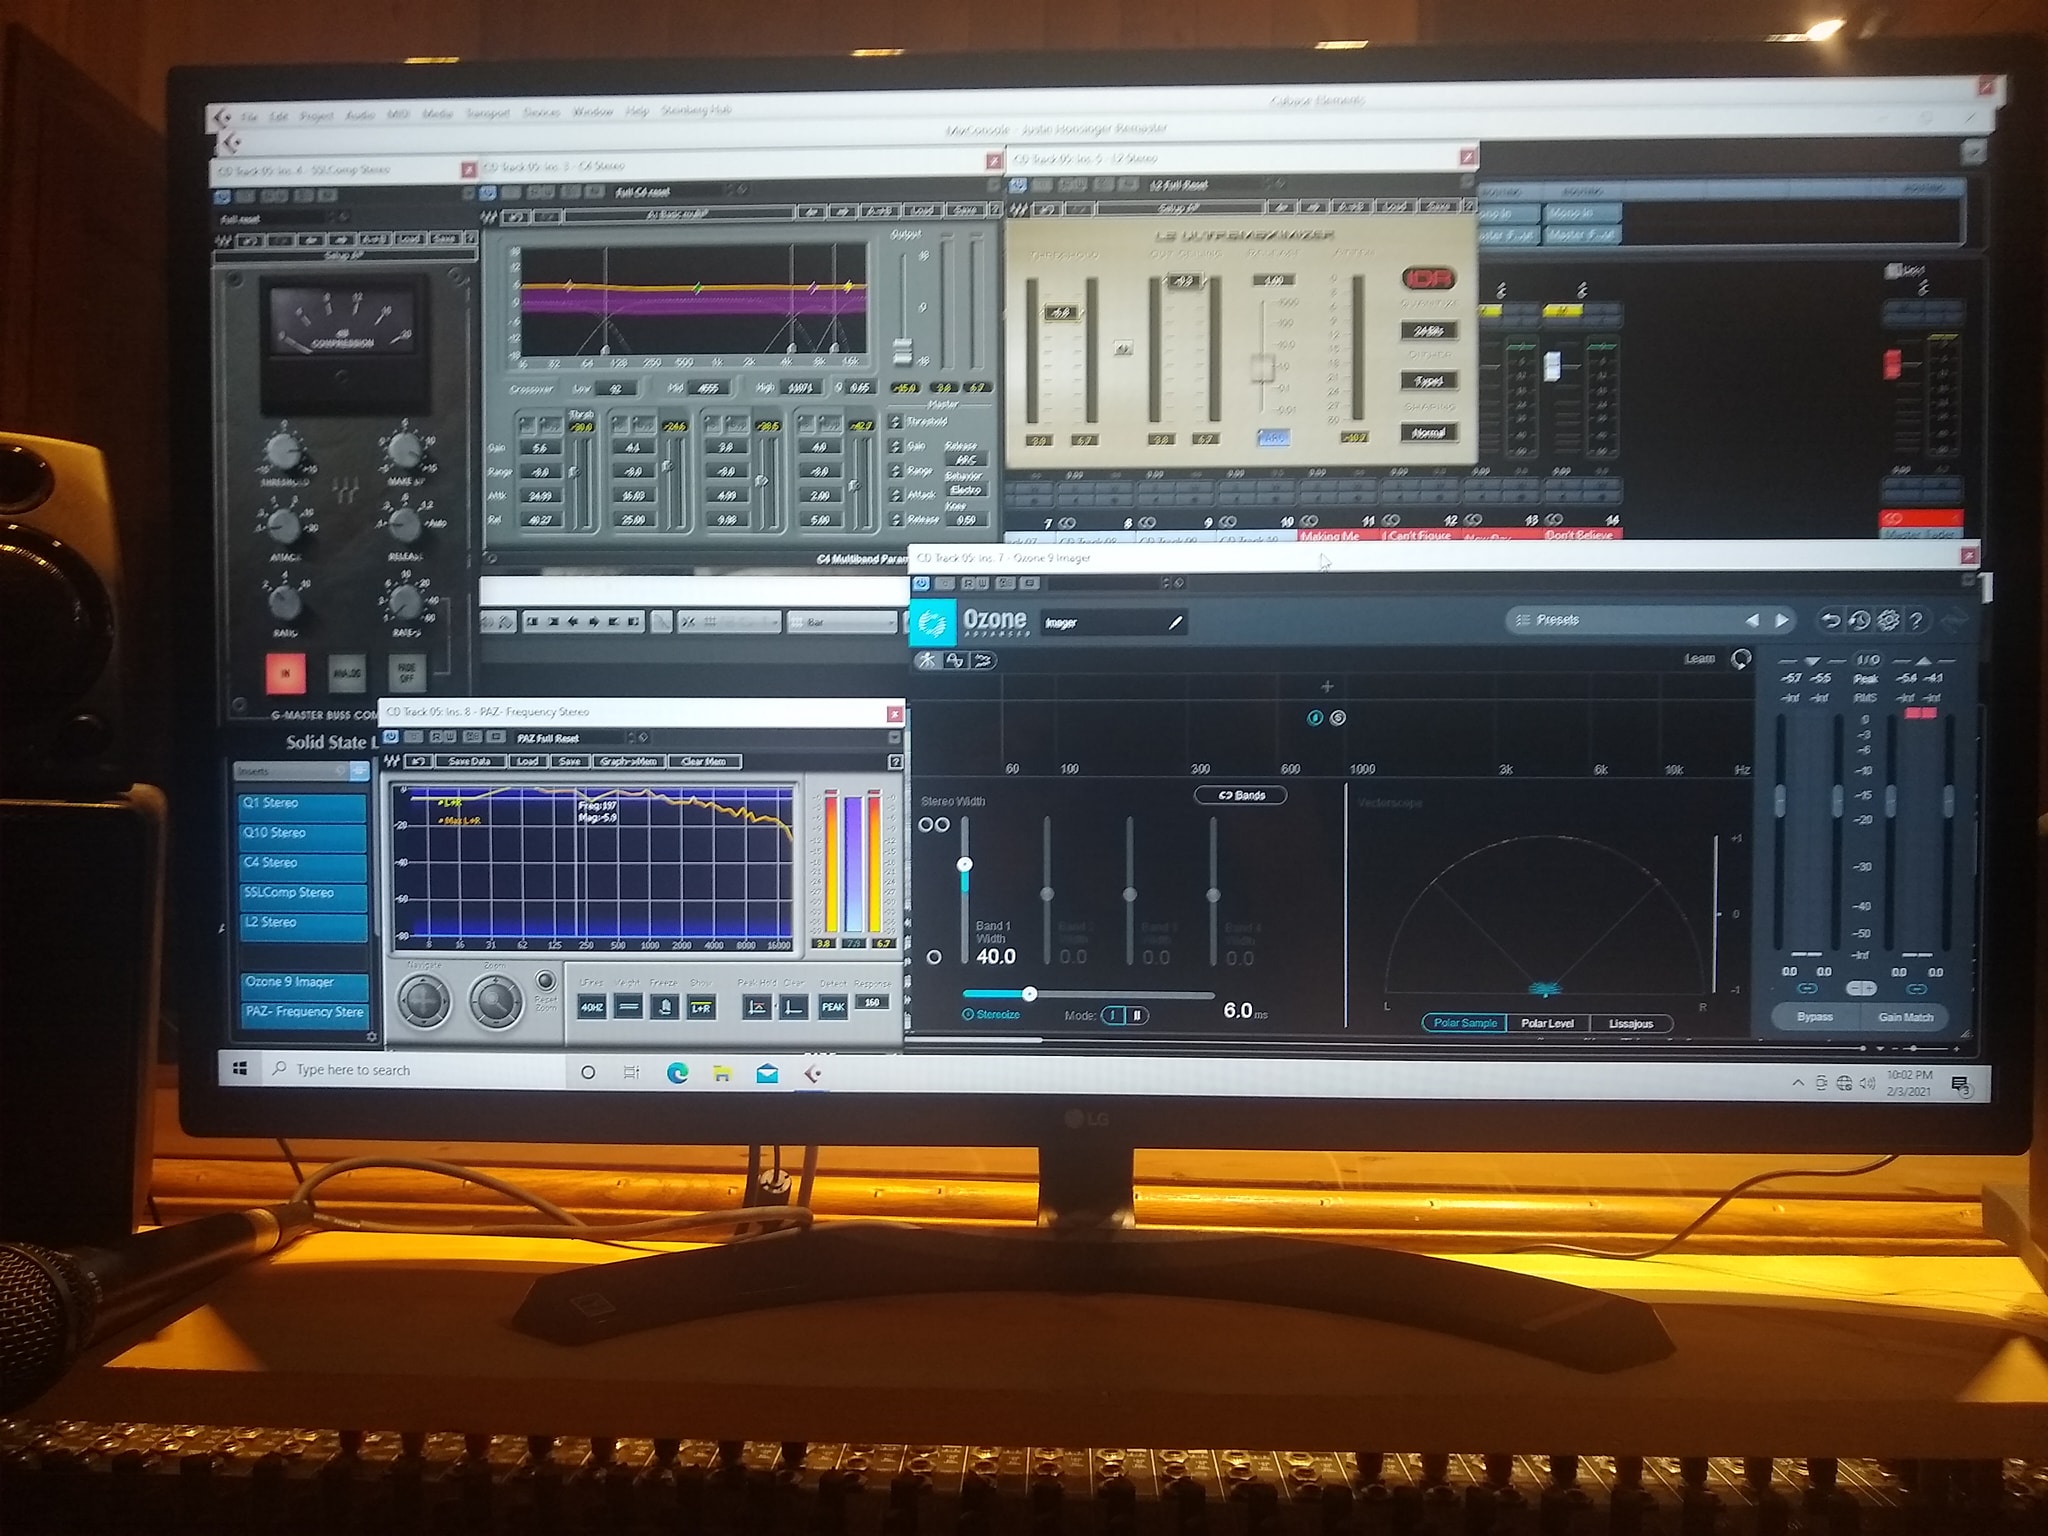This screenshot has width=2048, height=1536.
Task: Toggle the IN button on SSL Comp
Action: pos(285,673)
